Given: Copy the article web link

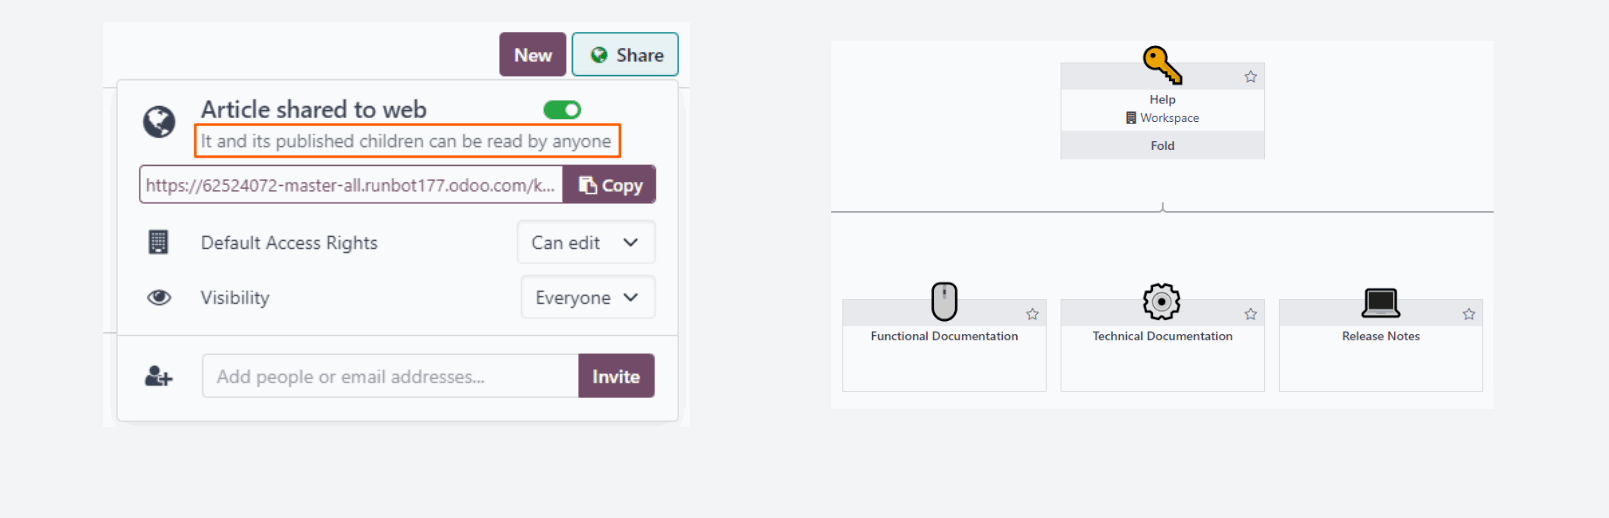Looking at the screenshot, I should 609,185.
